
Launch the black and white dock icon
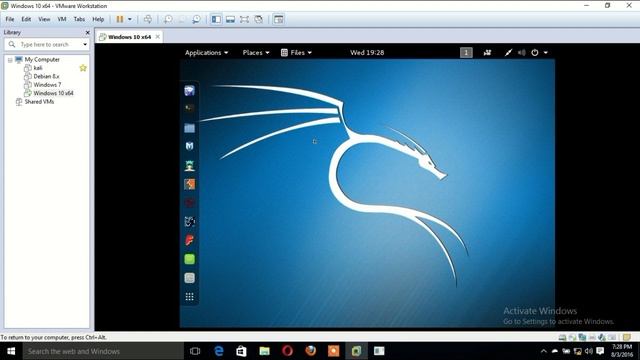(x=189, y=222)
